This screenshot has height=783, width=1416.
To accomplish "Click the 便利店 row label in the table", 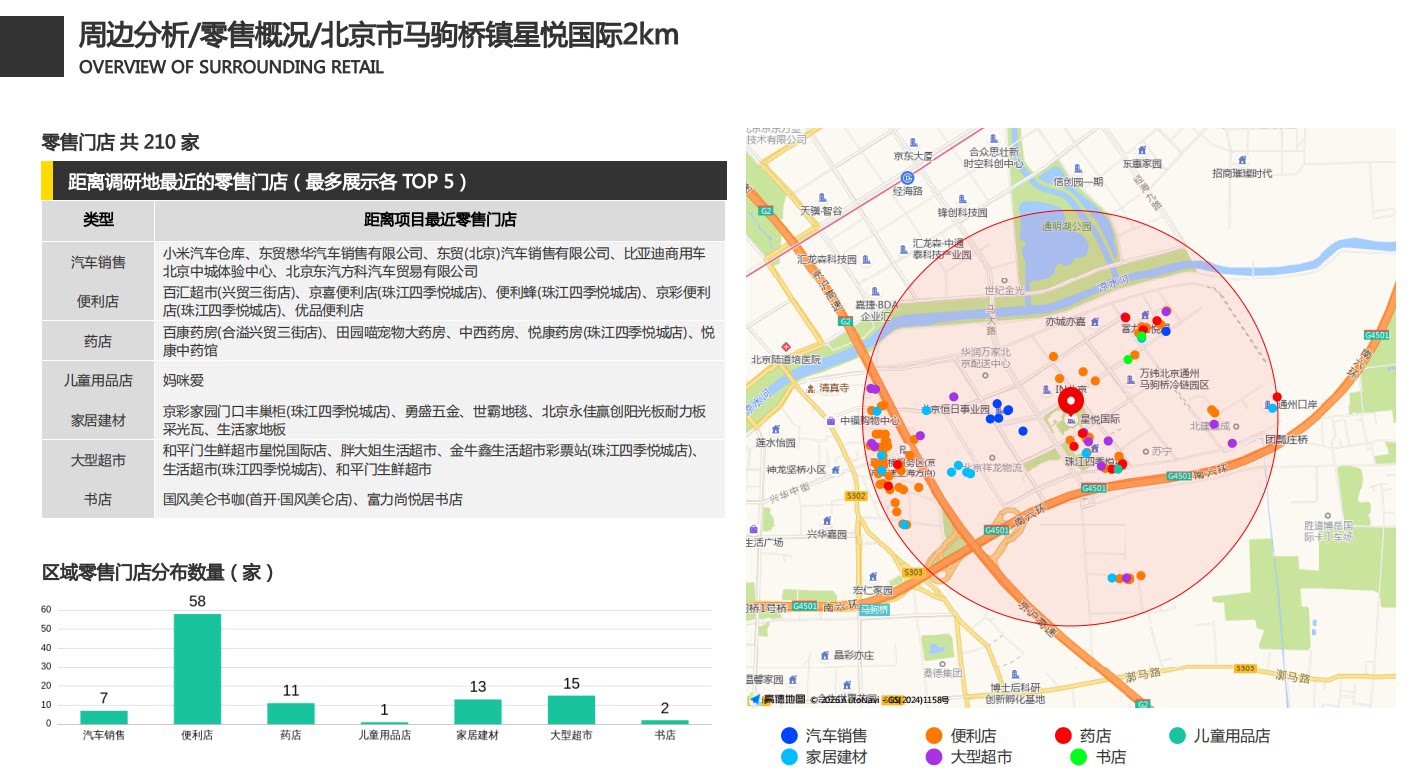I will click(x=98, y=301).
